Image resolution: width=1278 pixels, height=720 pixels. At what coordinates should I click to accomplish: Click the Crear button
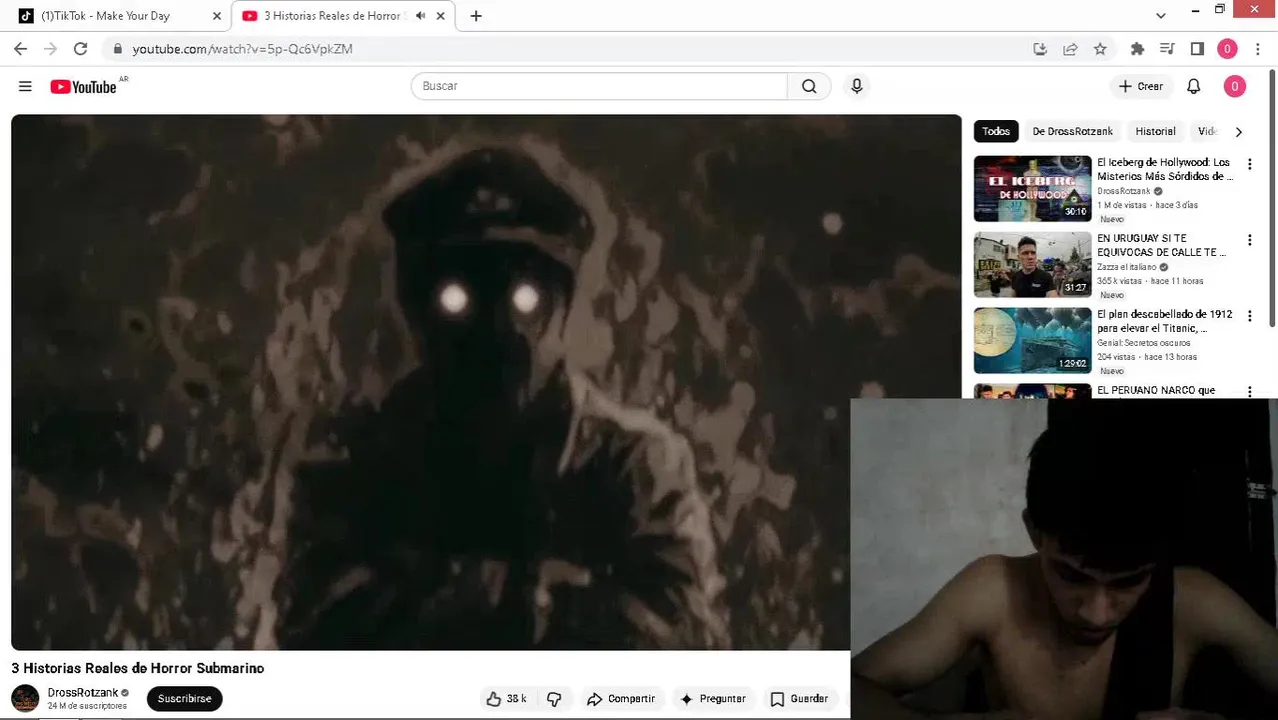click(1140, 87)
